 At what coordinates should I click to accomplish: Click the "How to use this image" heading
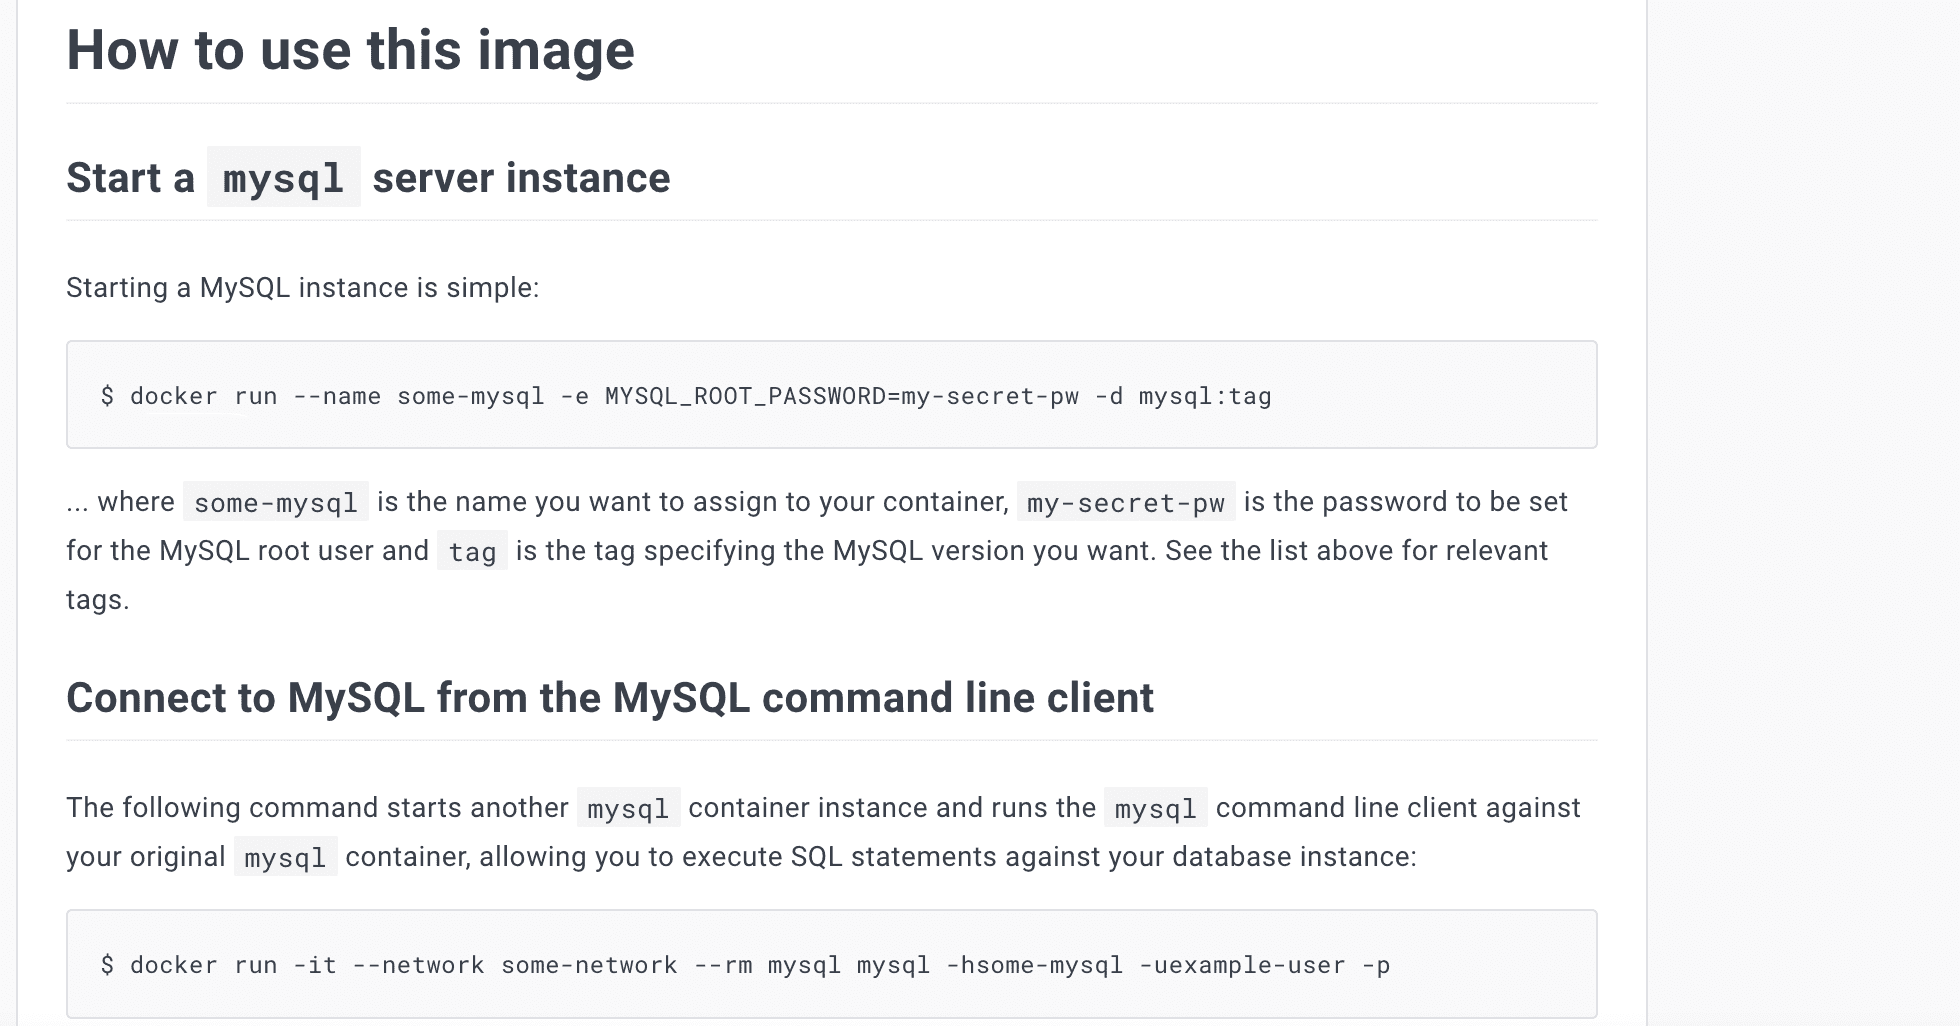(x=350, y=50)
